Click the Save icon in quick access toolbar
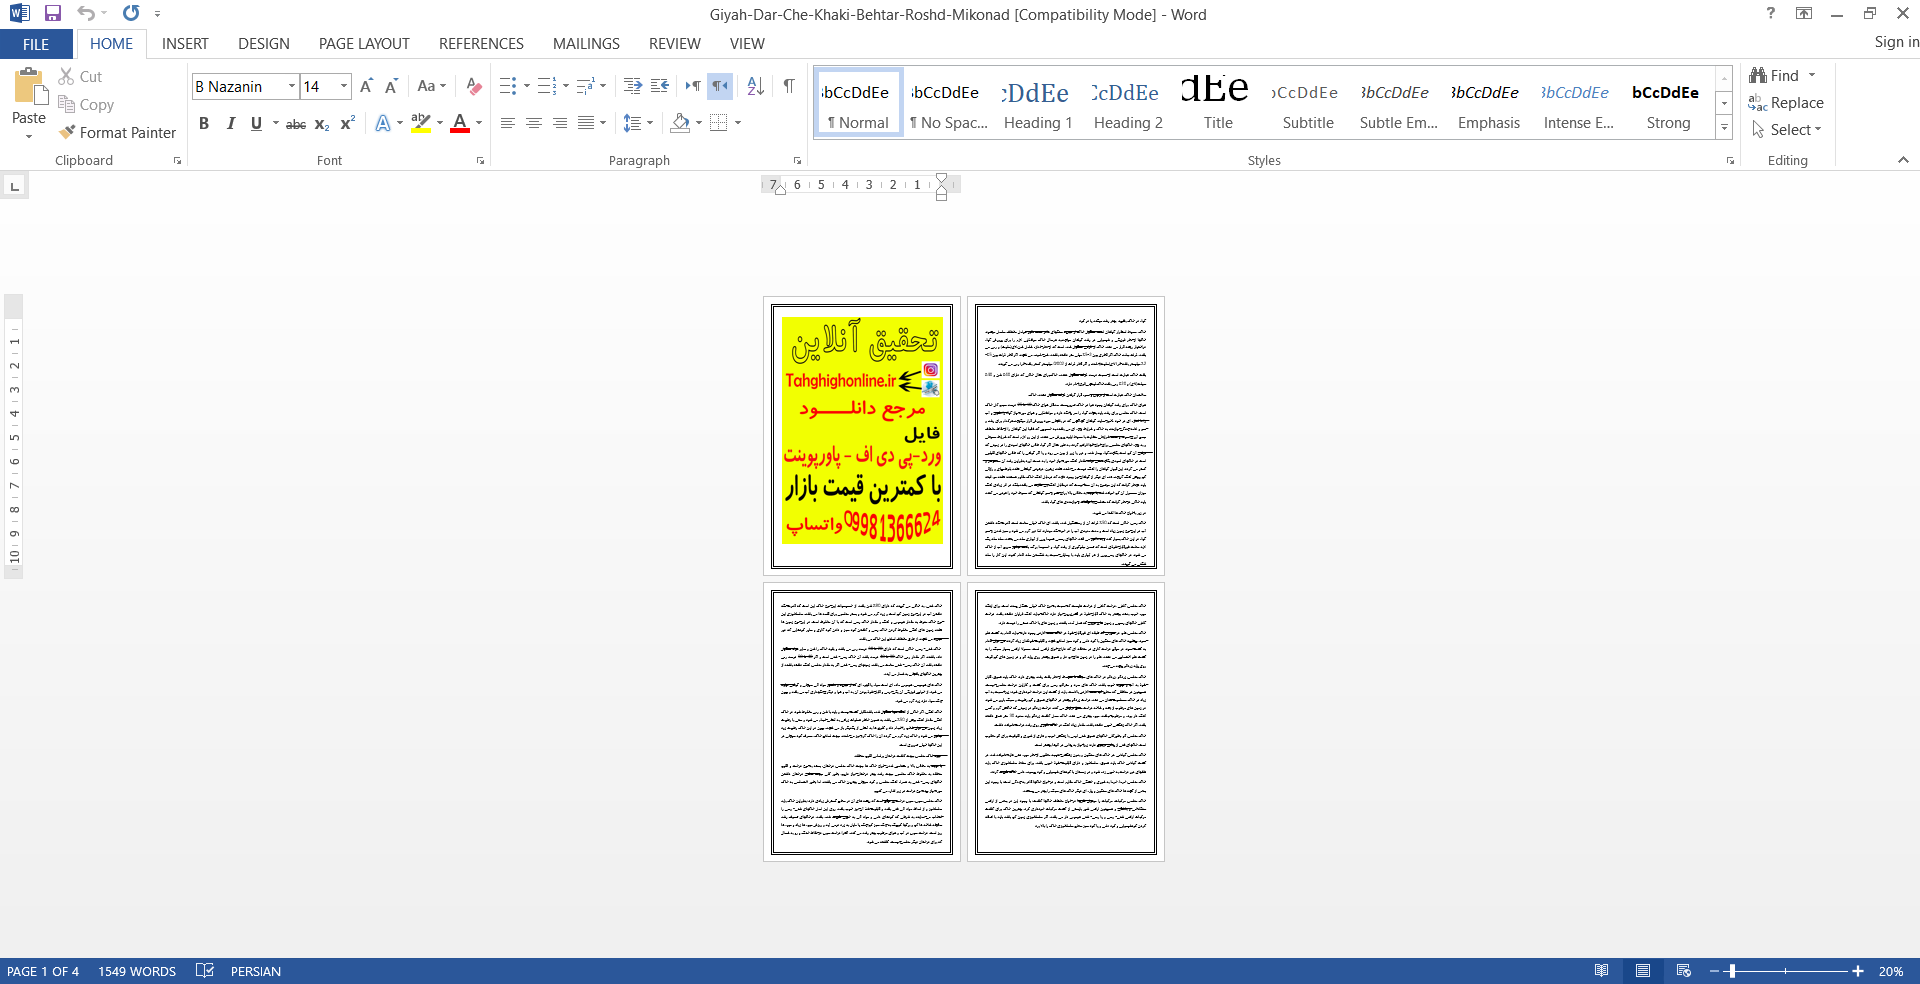 coord(53,14)
